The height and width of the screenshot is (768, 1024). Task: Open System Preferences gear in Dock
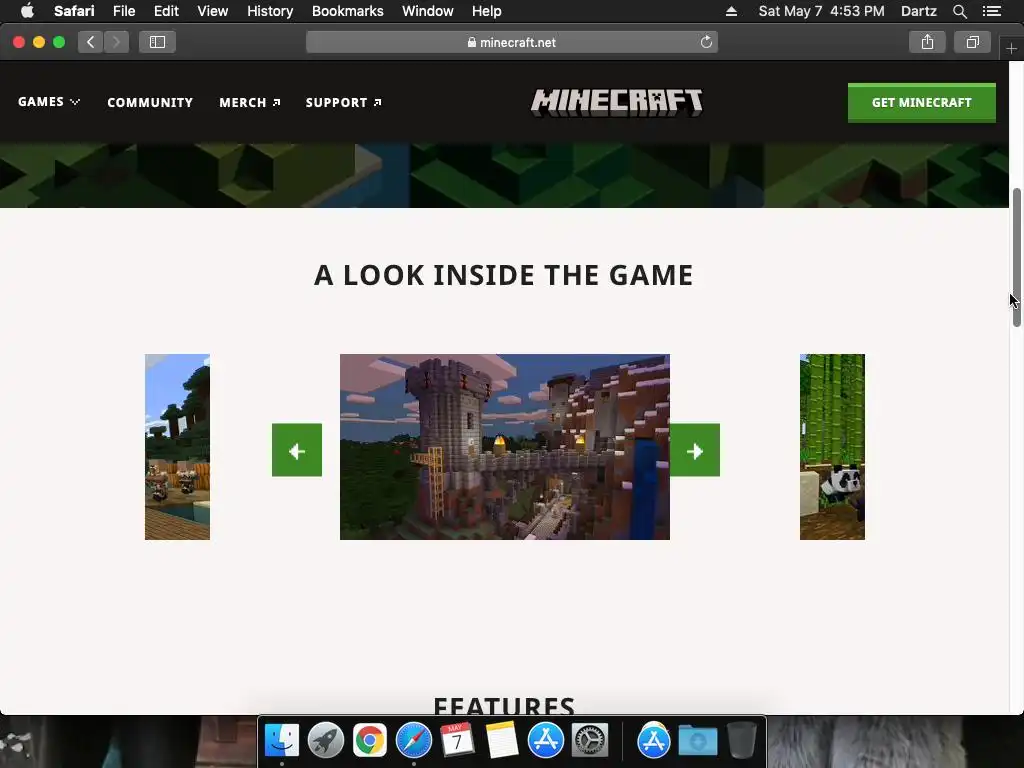(x=590, y=740)
